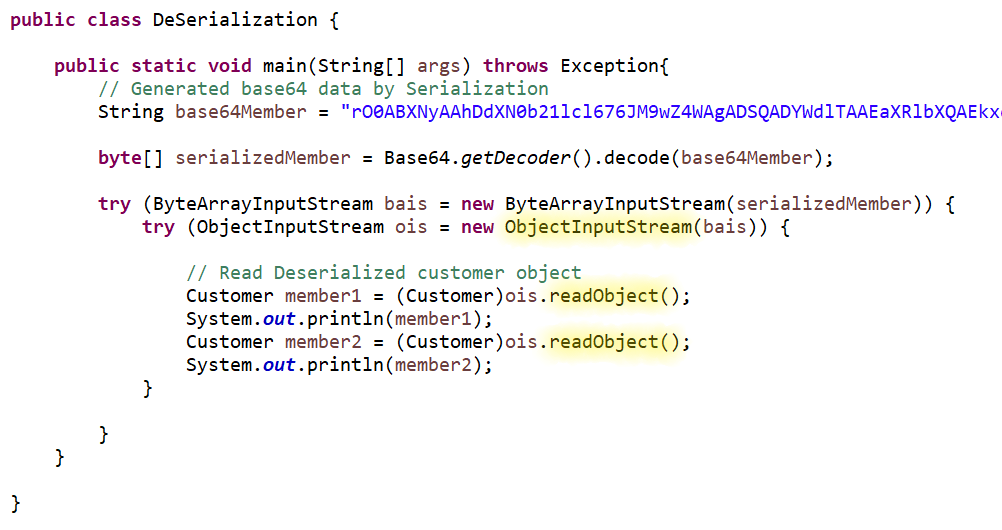Click the main method name
Viewport: 1002px width, 530px height.
[x=284, y=66]
